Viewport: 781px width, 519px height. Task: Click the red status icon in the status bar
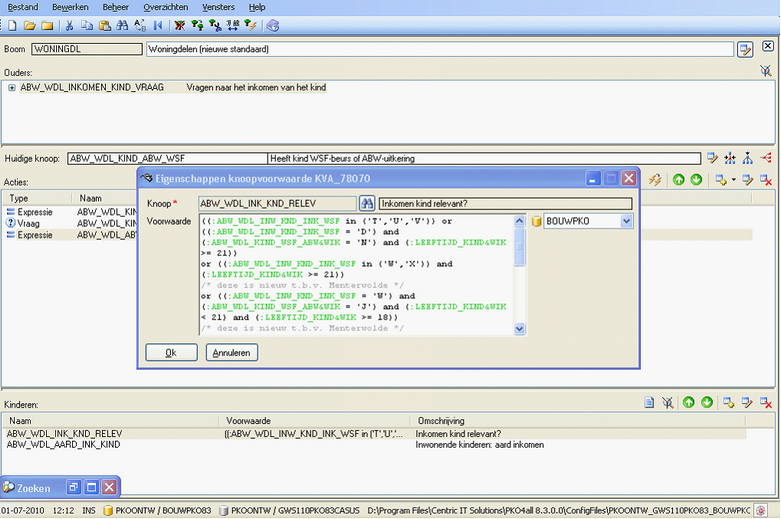coord(761,511)
